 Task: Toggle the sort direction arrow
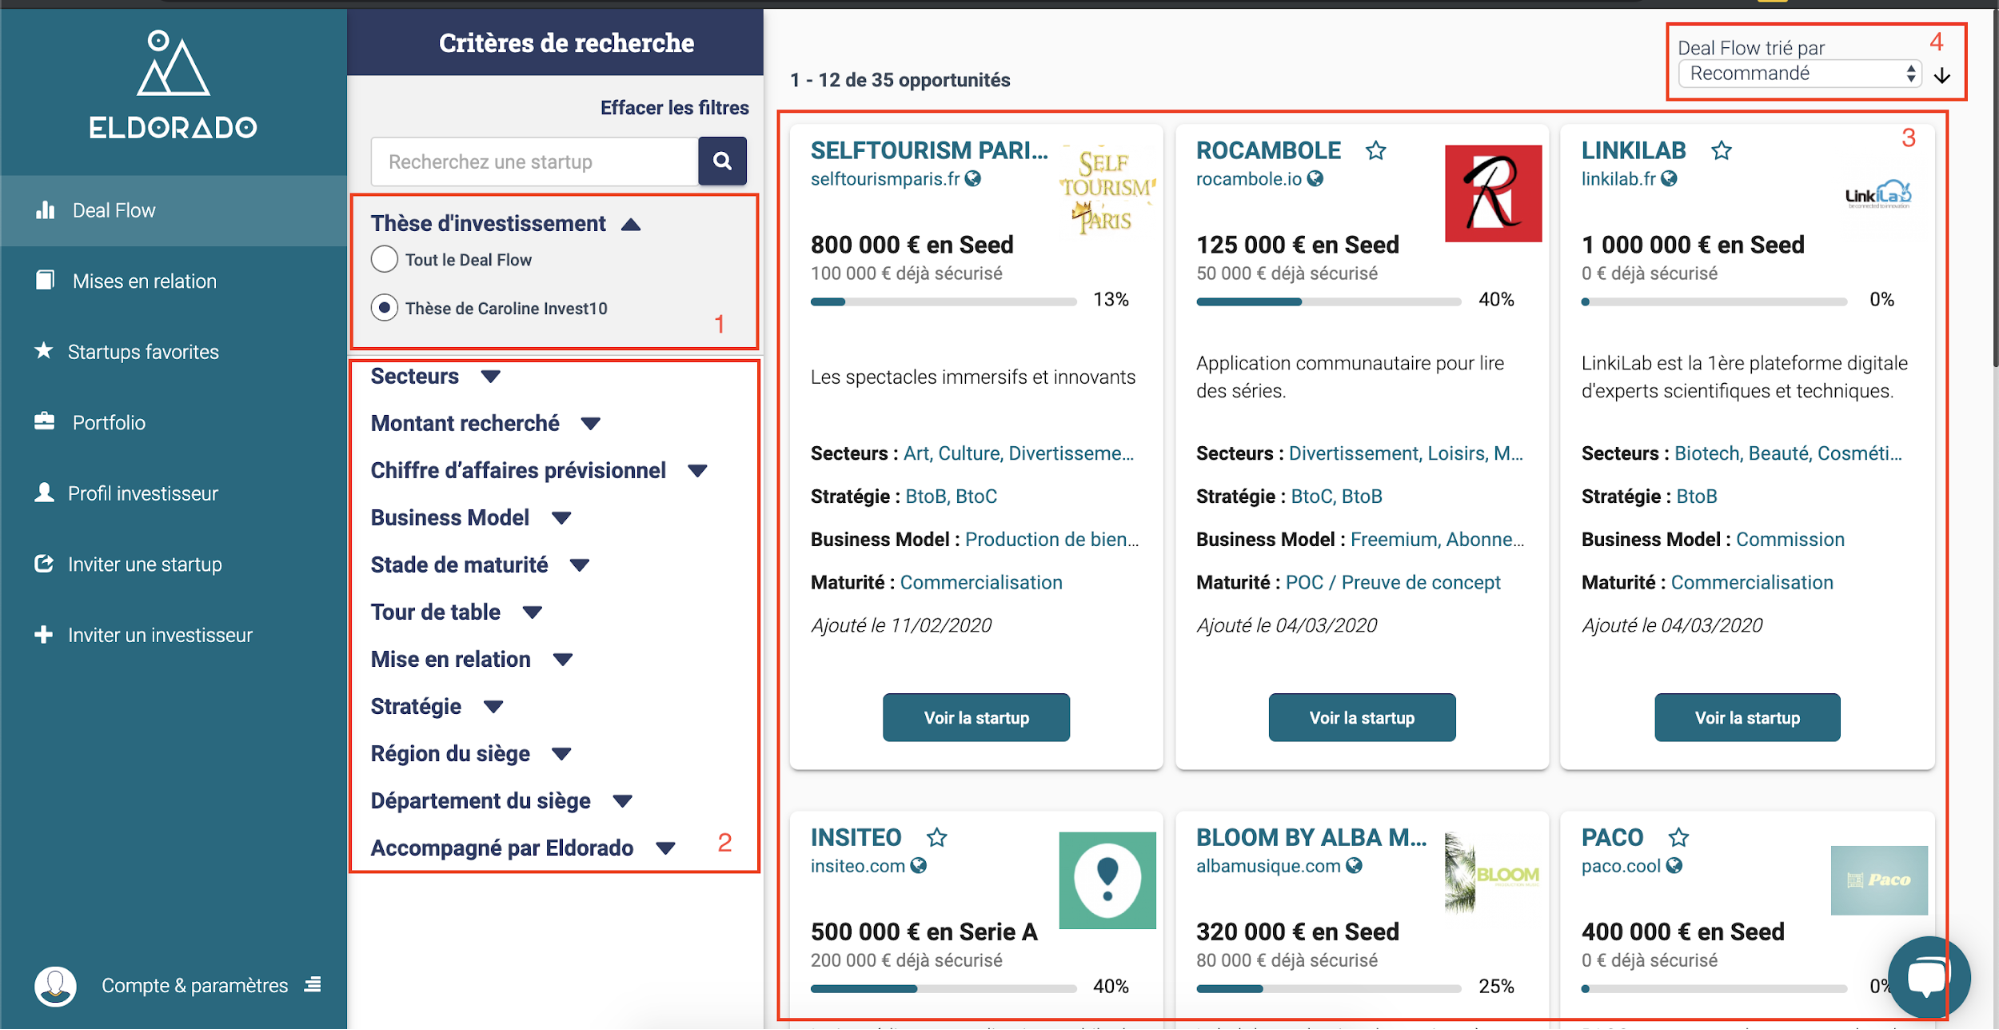tap(1942, 75)
